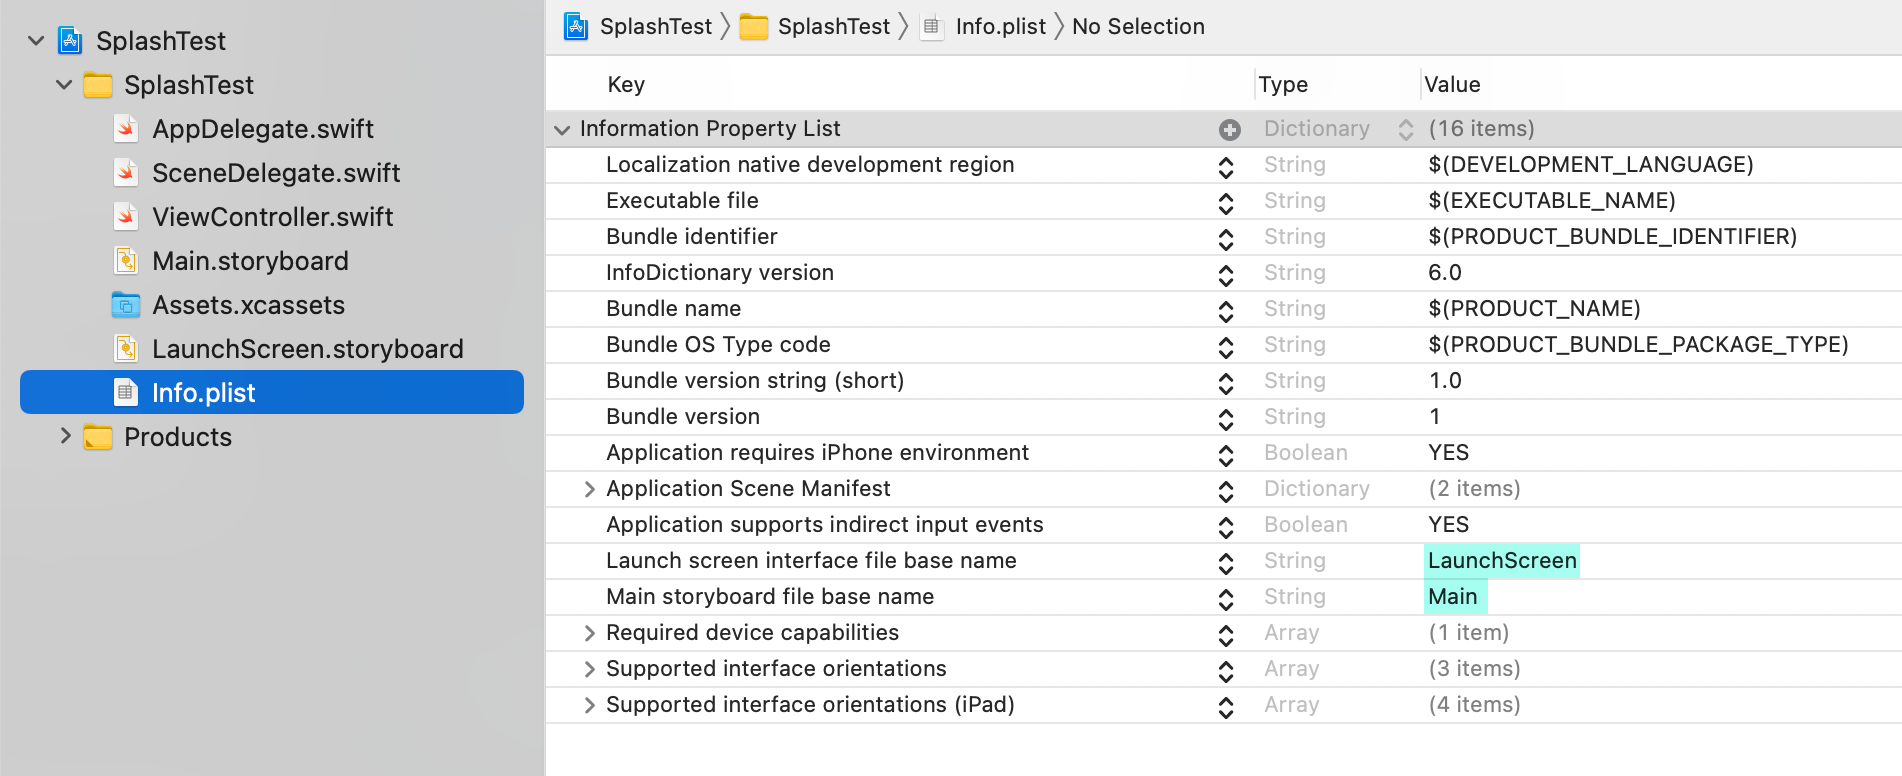Open the Dictionary type popup for root row

point(1405,129)
